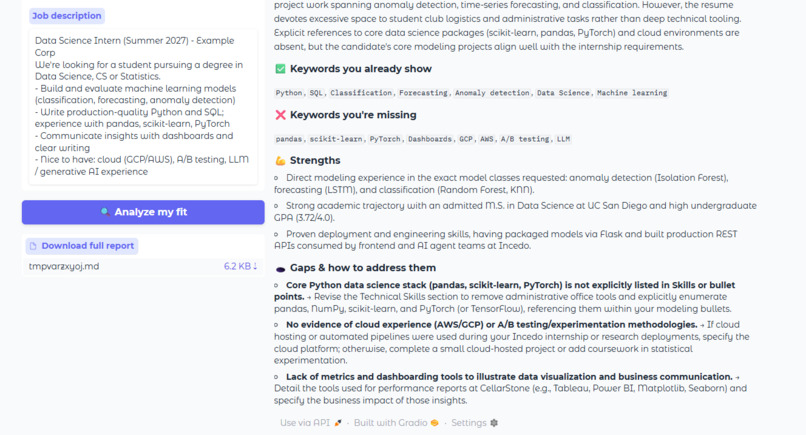Image resolution: width=806 pixels, height=435 pixels.
Task: Click the Anomaly detection keyword tag
Action: (x=492, y=93)
